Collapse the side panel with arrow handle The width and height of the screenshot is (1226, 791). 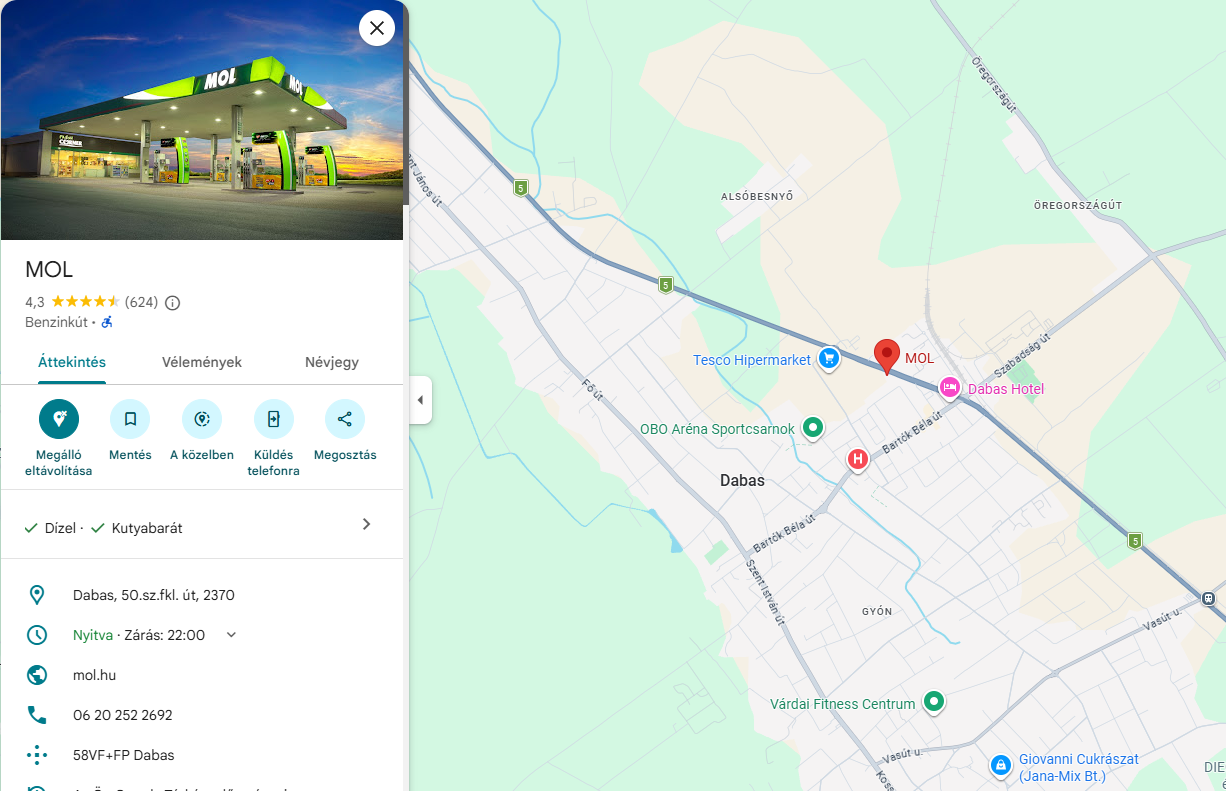pyautogui.click(x=420, y=400)
